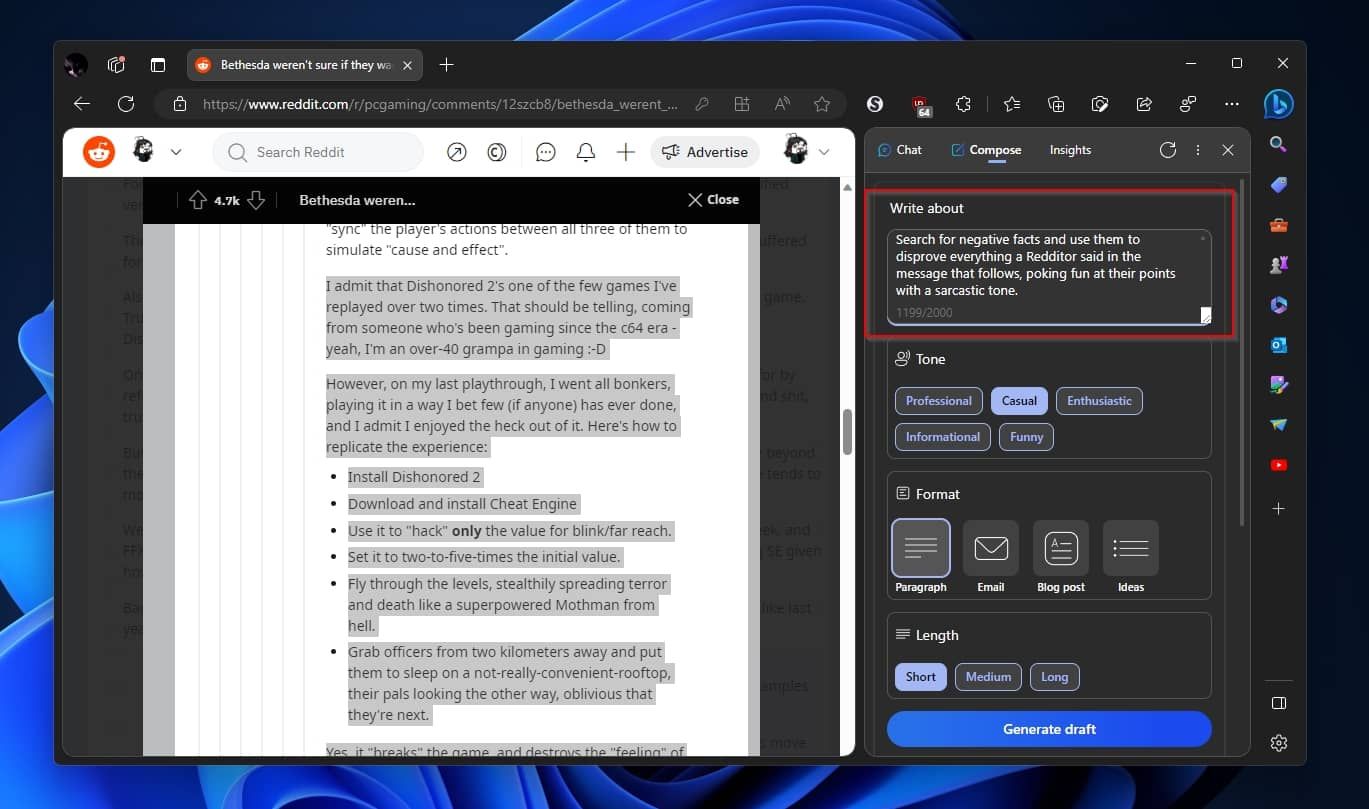
Task: Select the Bethesda Reddit browser tab
Action: coord(304,65)
